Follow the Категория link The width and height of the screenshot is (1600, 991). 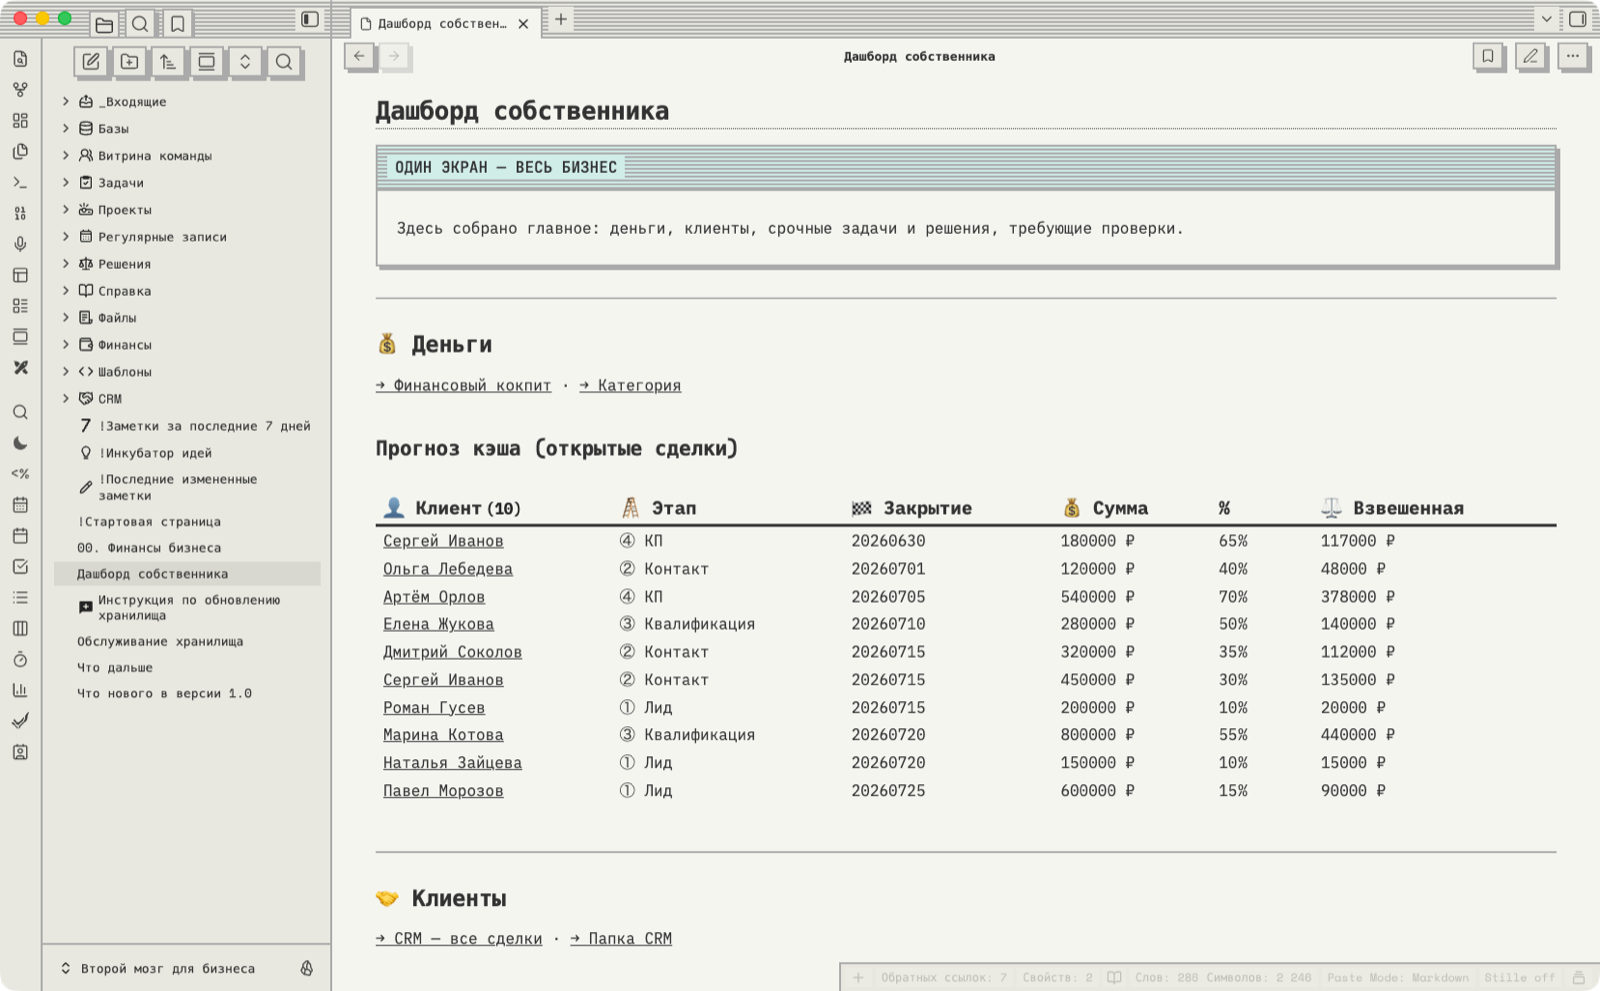point(630,386)
